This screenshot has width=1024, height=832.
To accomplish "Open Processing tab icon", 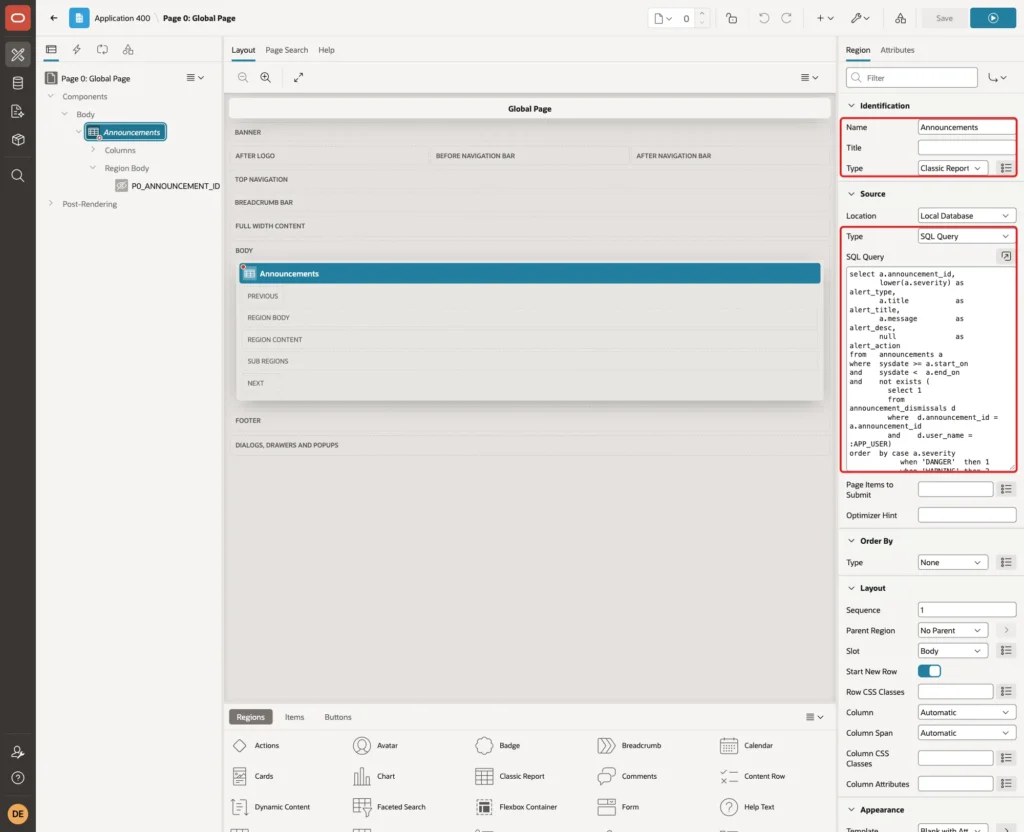I will (x=103, y=50).
